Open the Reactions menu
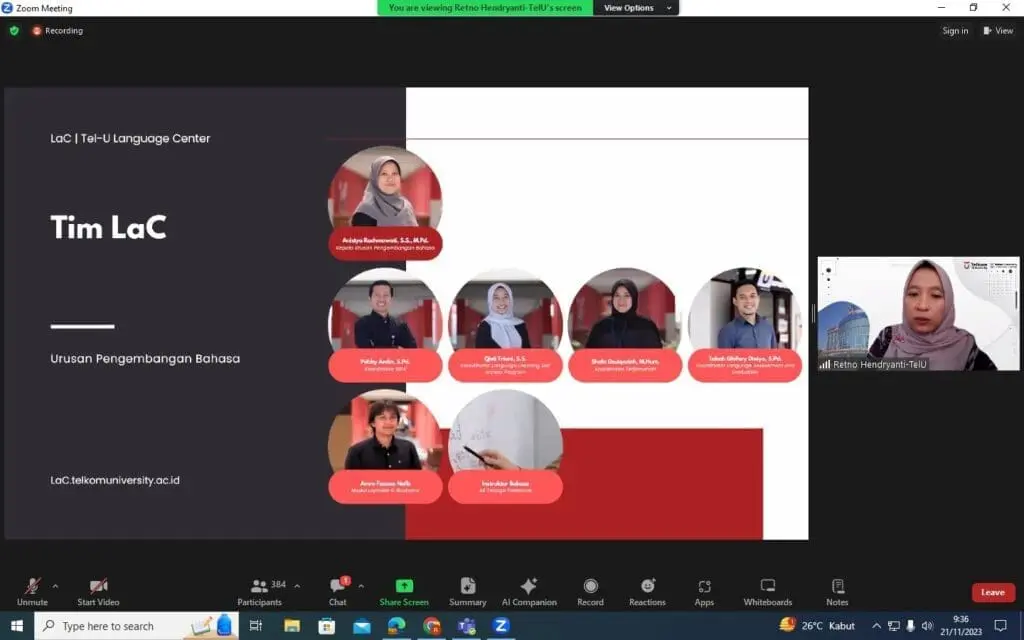This screenshot has width=1024, height=640. pos(647,591)
